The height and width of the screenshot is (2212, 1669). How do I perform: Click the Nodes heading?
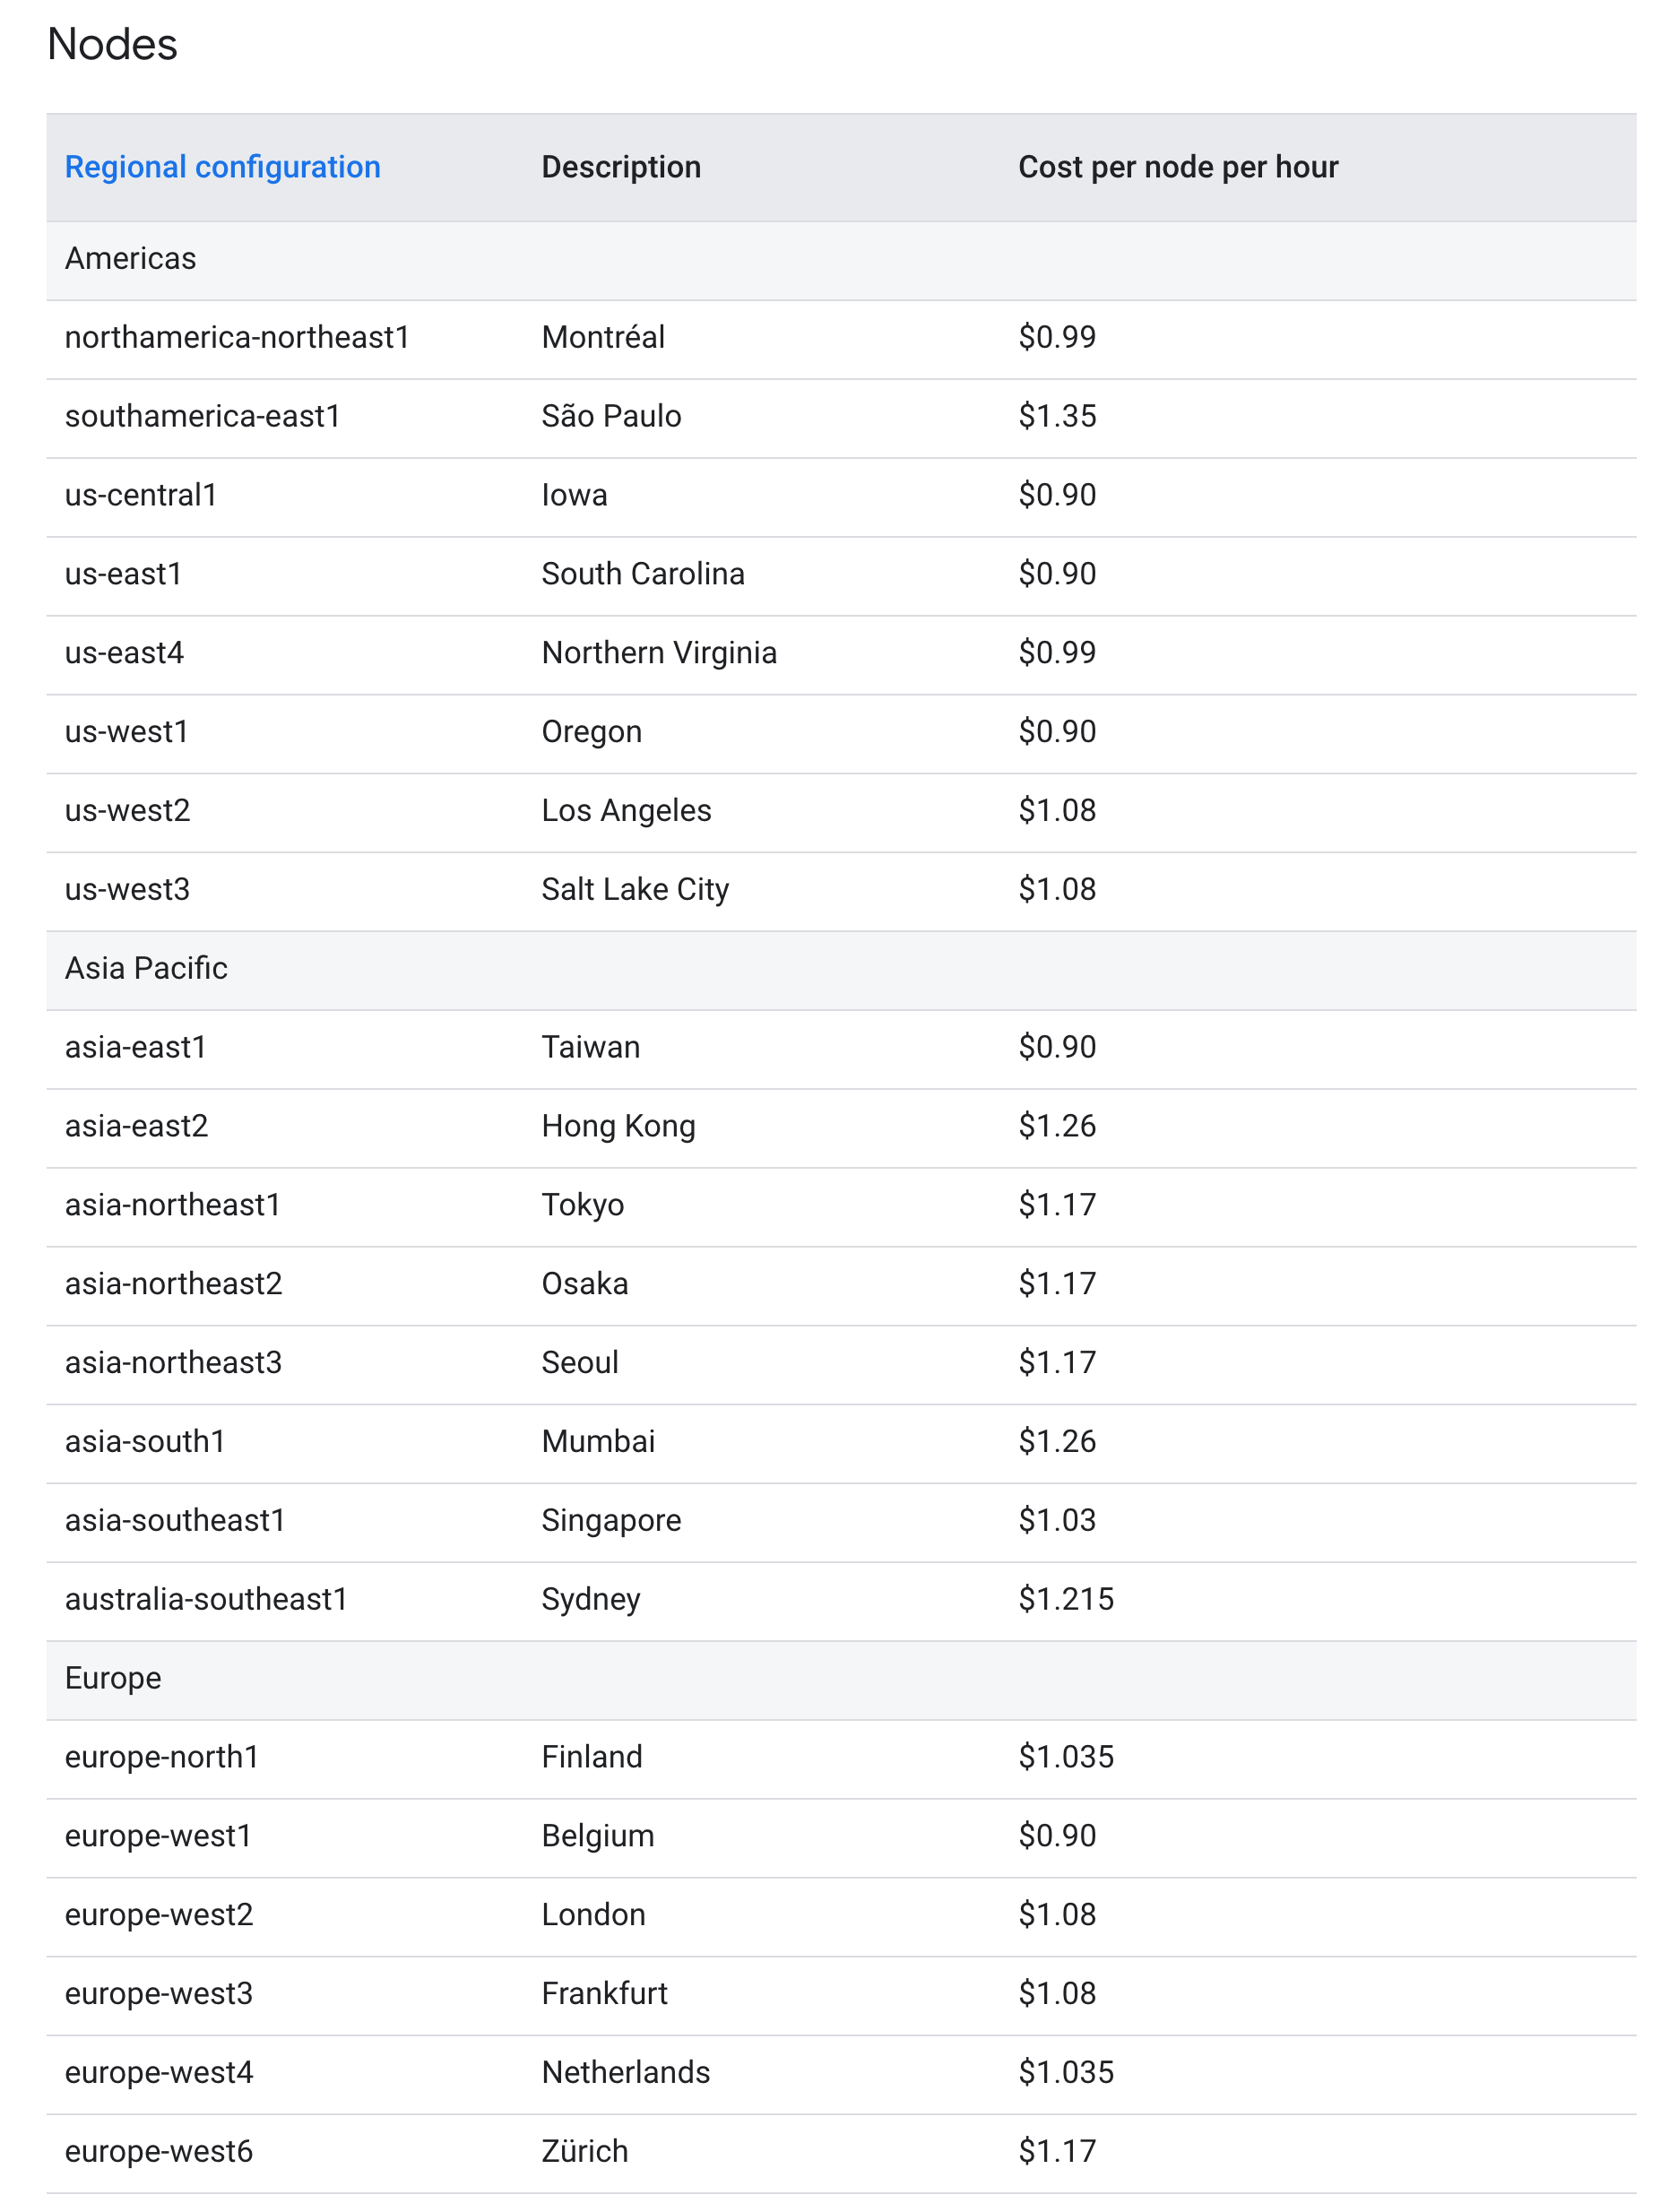point(112,44)
